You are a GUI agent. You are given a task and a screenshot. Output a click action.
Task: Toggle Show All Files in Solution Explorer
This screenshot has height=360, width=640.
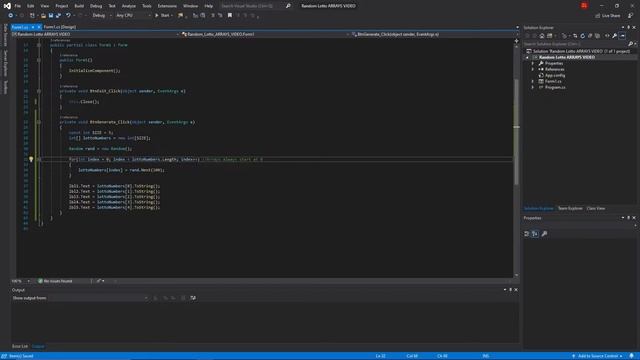pyautogui.click(x=598, y=36)
